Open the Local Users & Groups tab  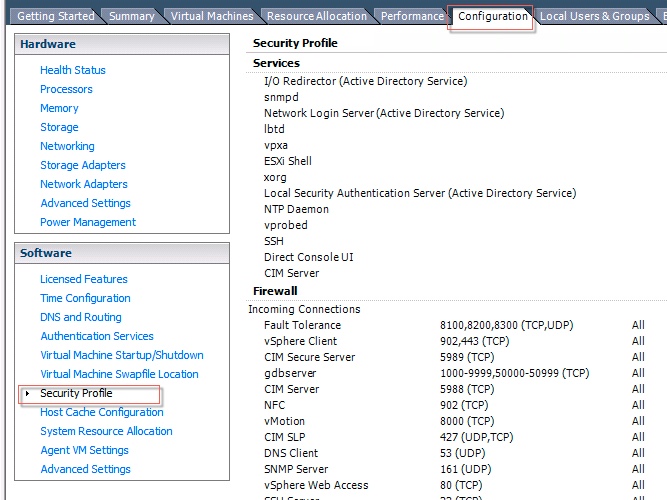click(594, 16)
